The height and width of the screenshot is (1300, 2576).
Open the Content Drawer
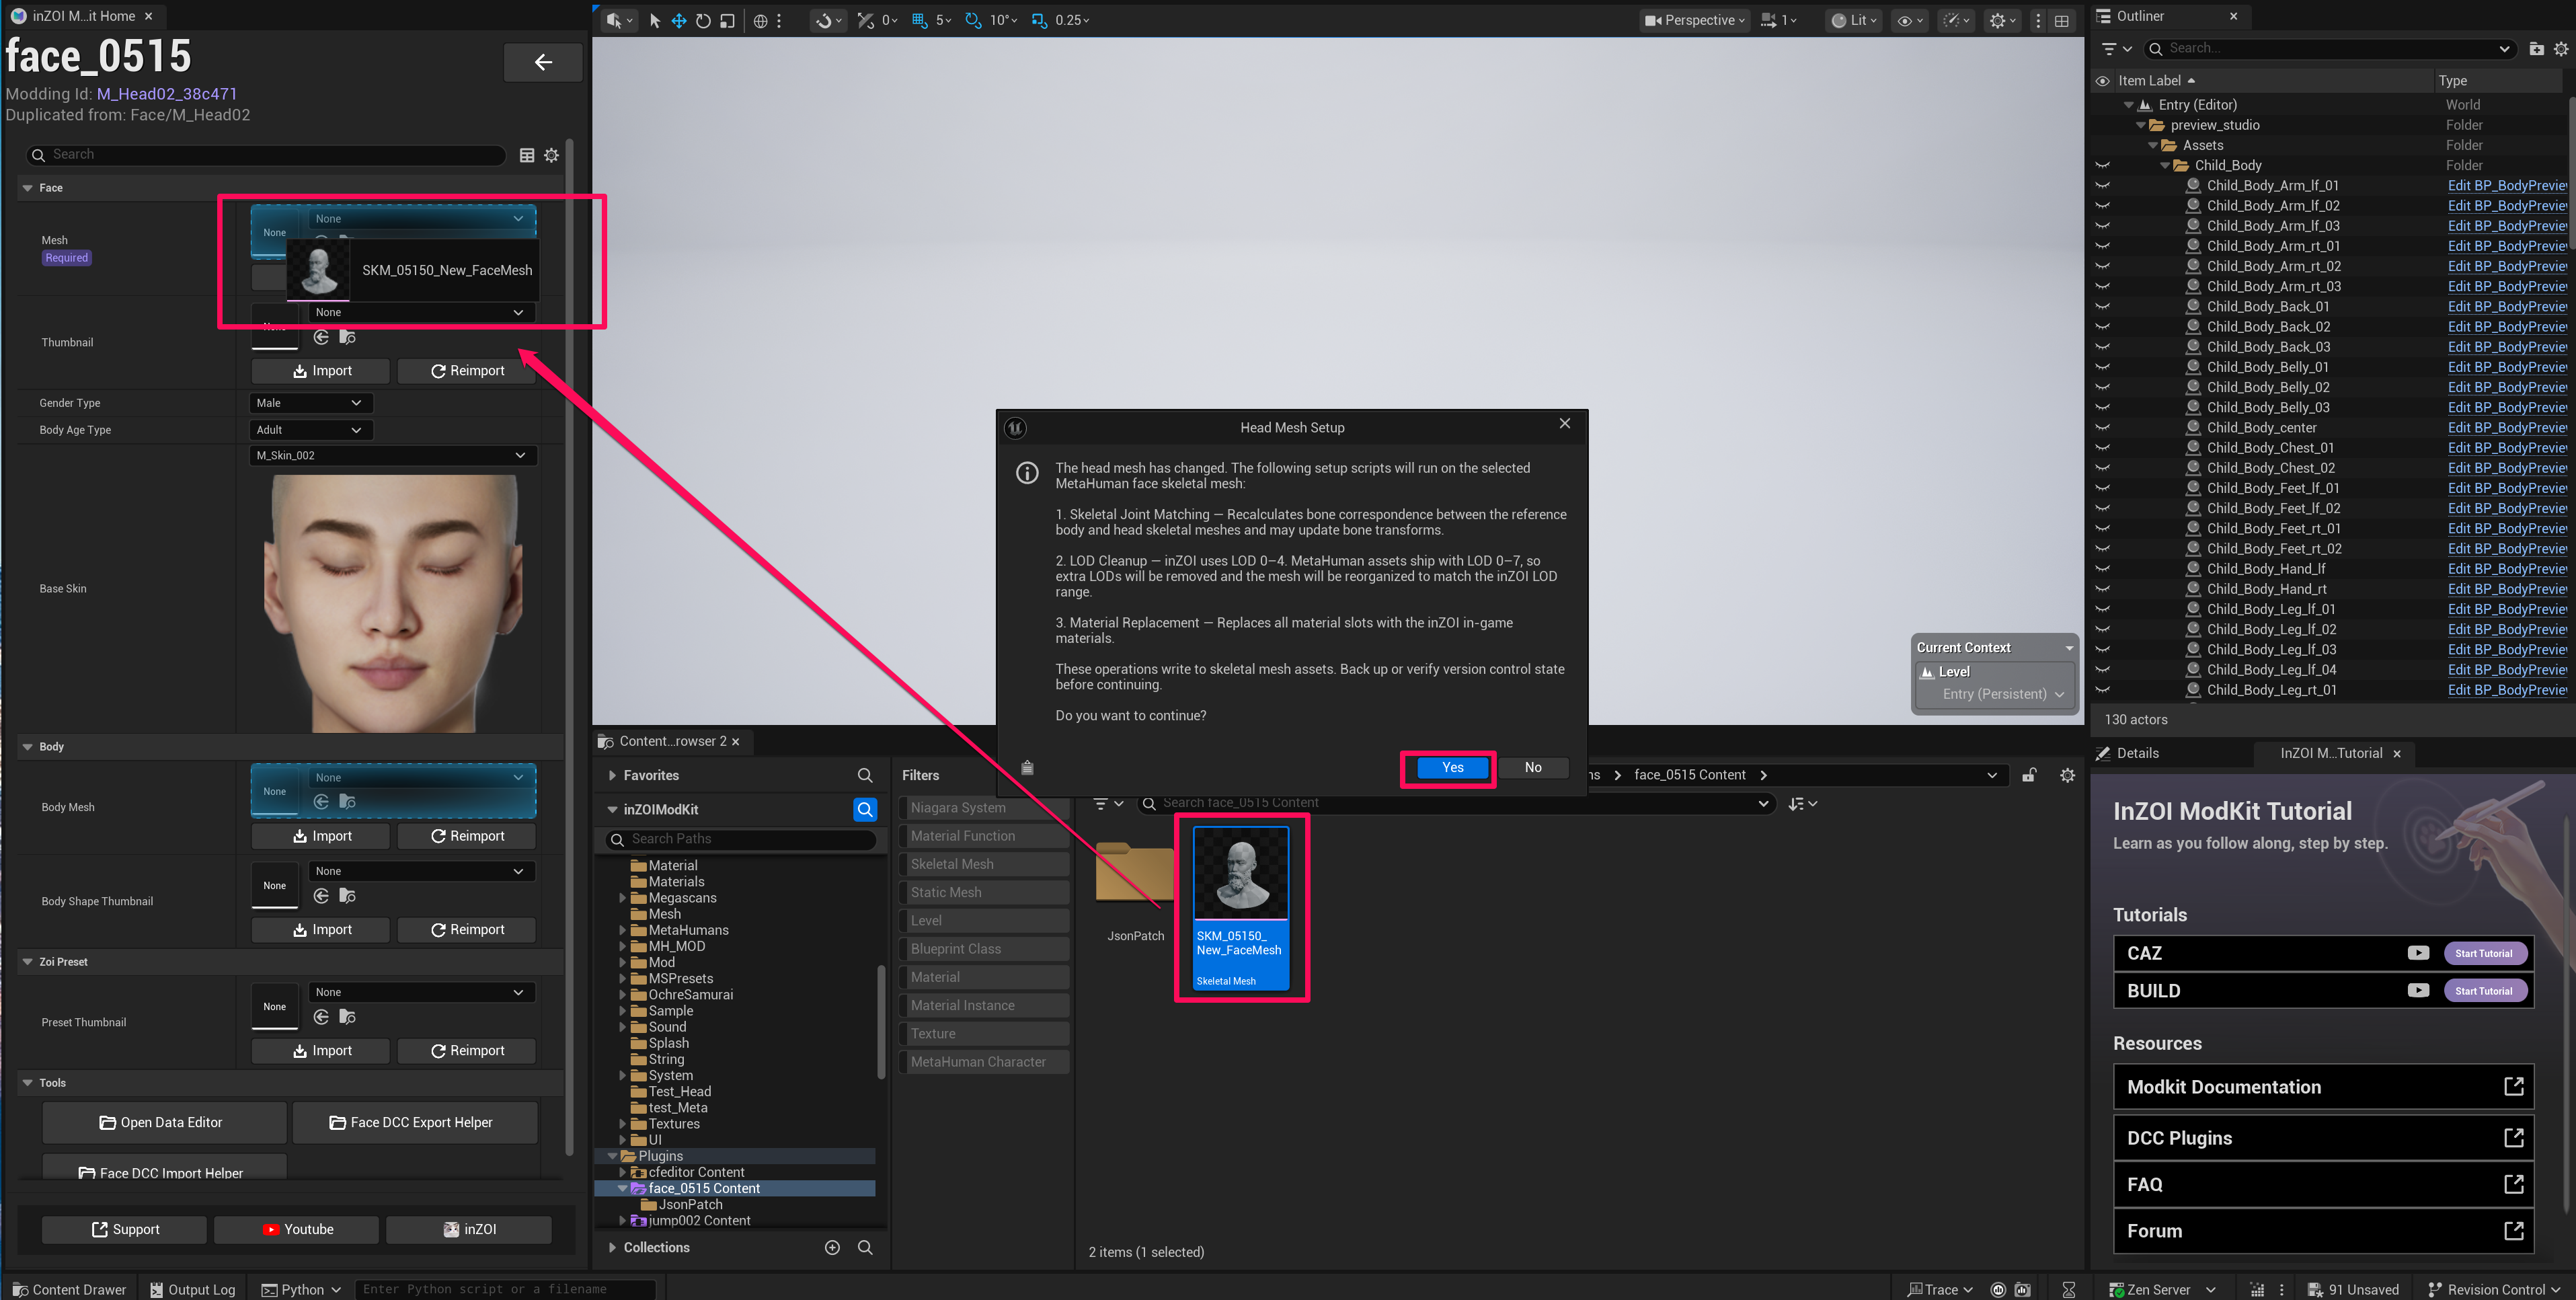tap(69, 1289)
